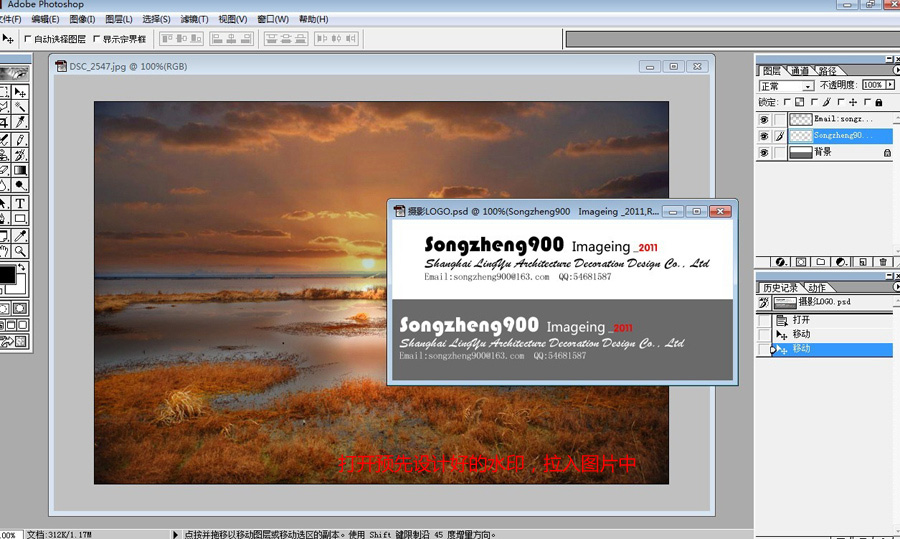Image resolution: width=900 pixels, height=539 pixels.
Task: Click Adobe Online eye image
Action: click(14, 73)
